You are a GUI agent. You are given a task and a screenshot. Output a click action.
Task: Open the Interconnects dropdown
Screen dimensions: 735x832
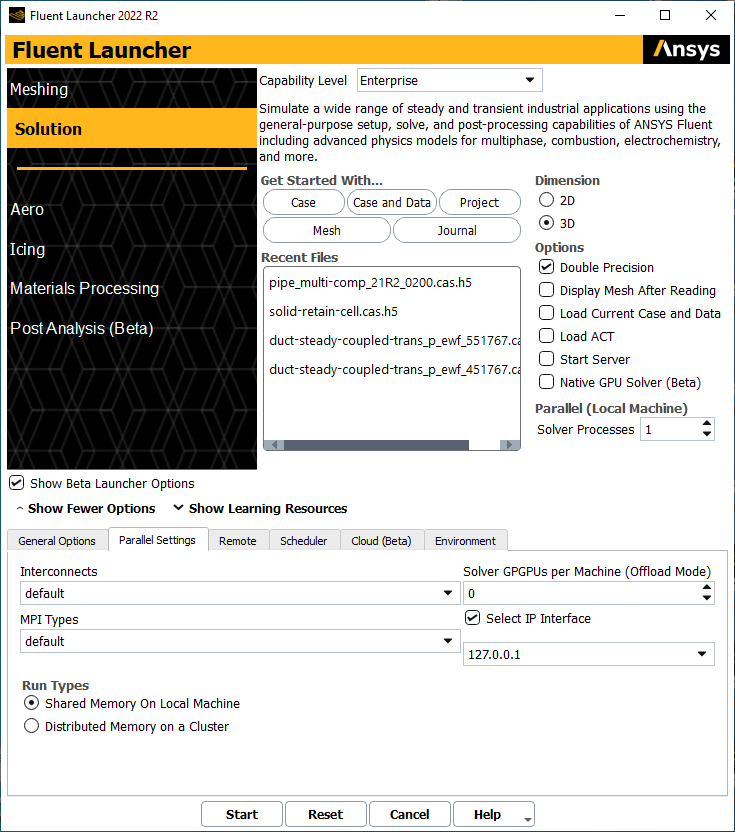point(240,593)
